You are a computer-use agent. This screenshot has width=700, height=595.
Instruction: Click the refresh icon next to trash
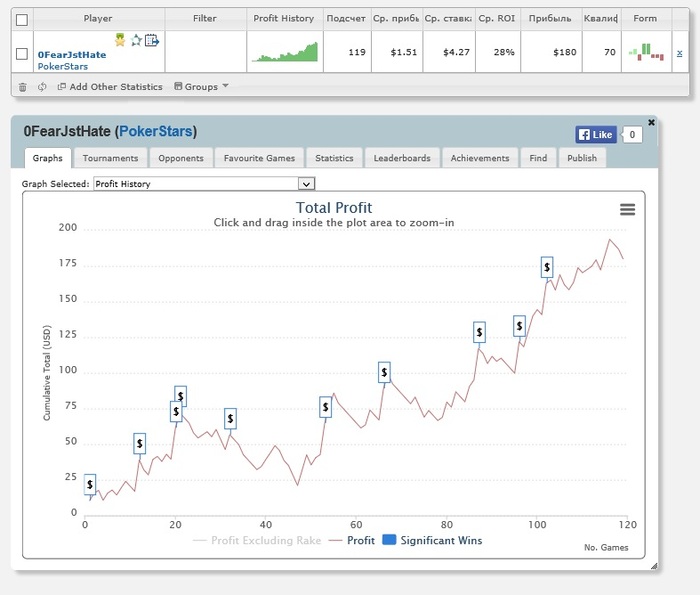click(x=42, y=87)
